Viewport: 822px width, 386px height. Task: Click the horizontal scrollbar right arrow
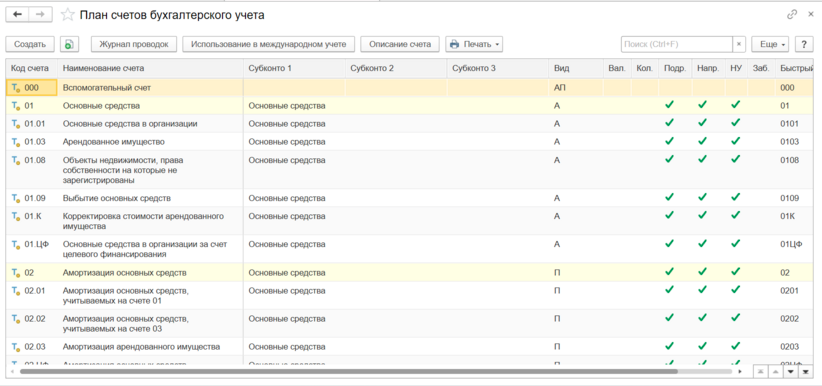[x=740, y=371]
